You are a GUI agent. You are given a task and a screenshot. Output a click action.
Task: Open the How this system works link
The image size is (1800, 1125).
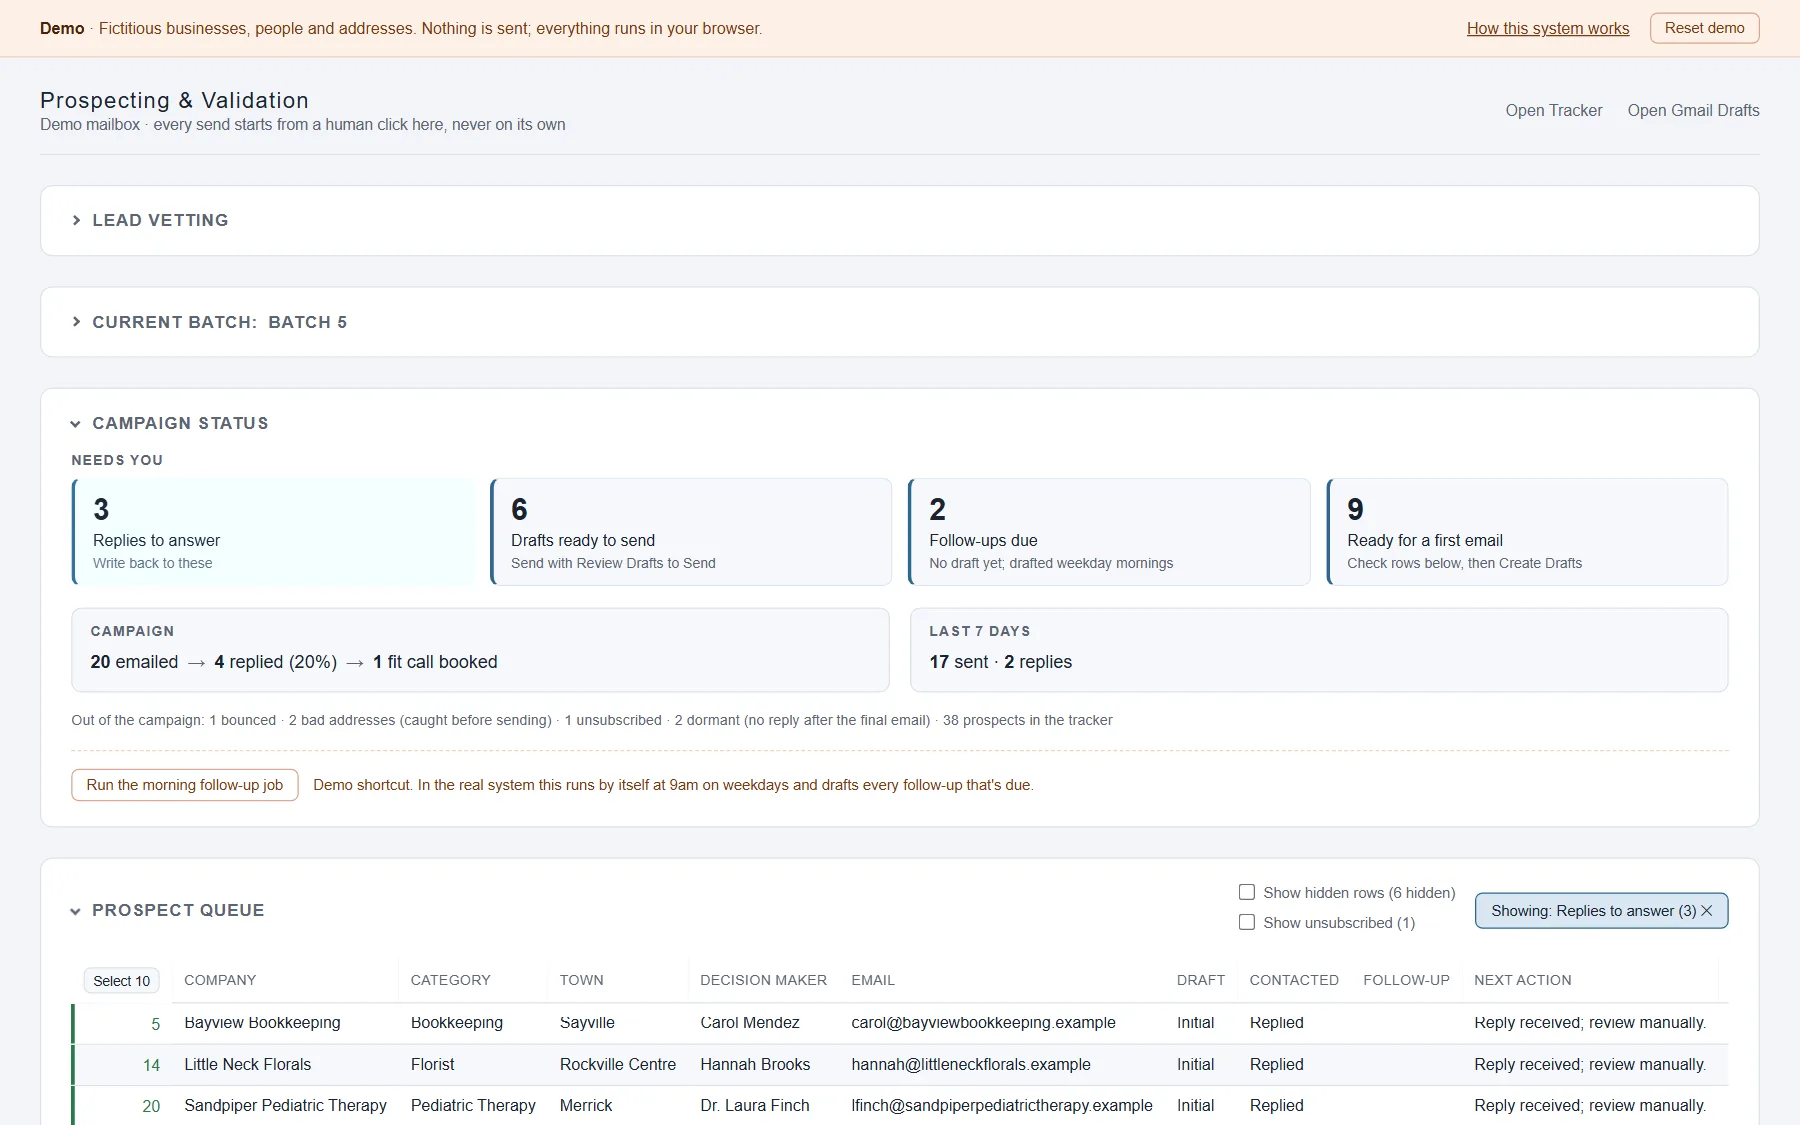click(1548, 28)
